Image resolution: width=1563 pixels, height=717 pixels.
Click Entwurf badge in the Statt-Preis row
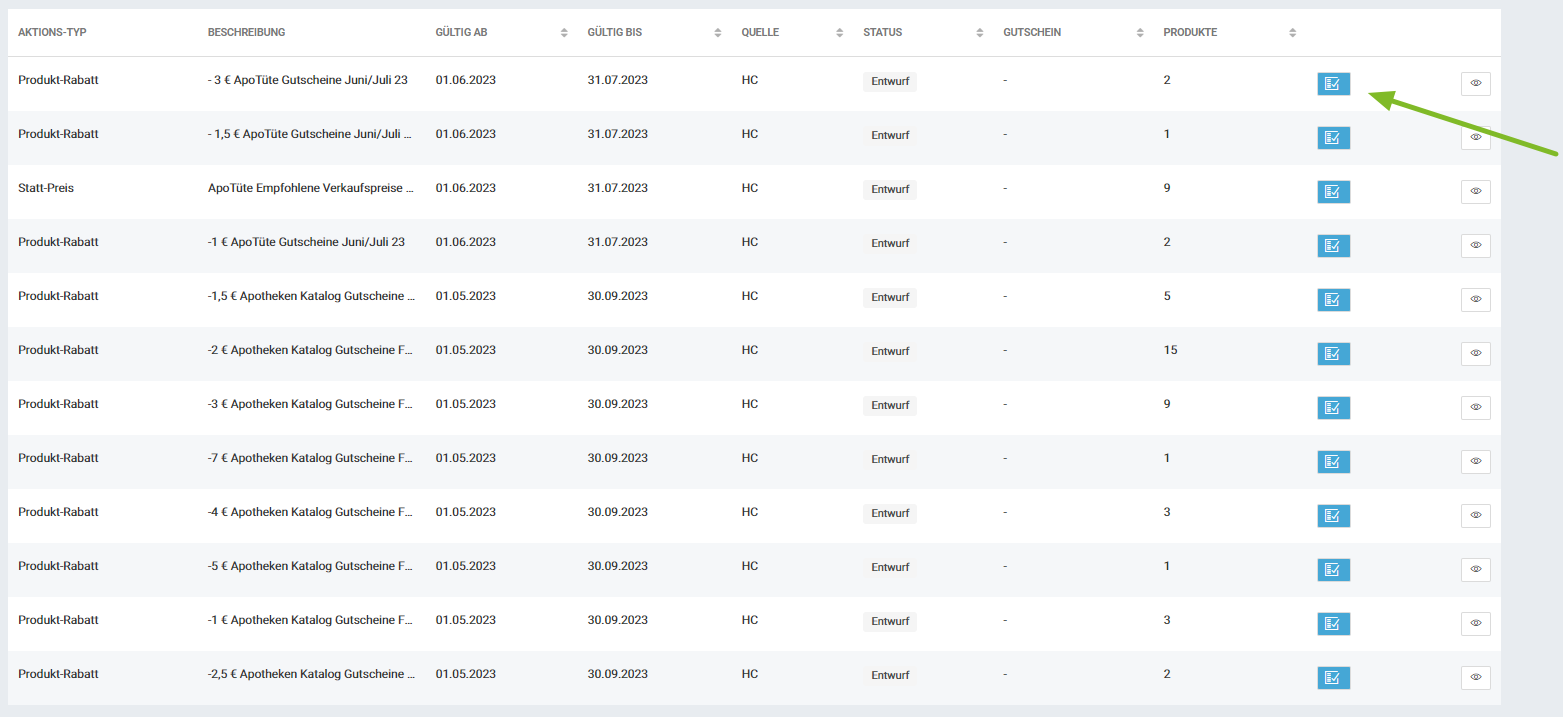tap(890, 189)
